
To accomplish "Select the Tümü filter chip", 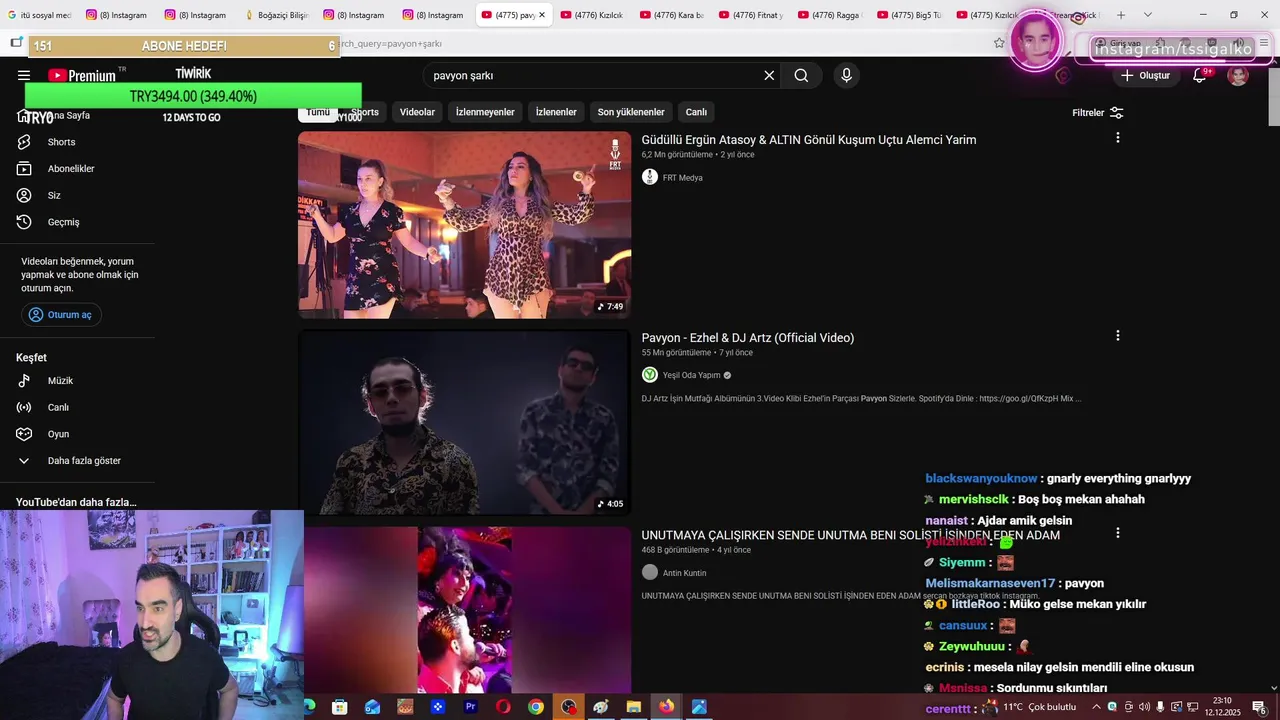I will point(318,112).
